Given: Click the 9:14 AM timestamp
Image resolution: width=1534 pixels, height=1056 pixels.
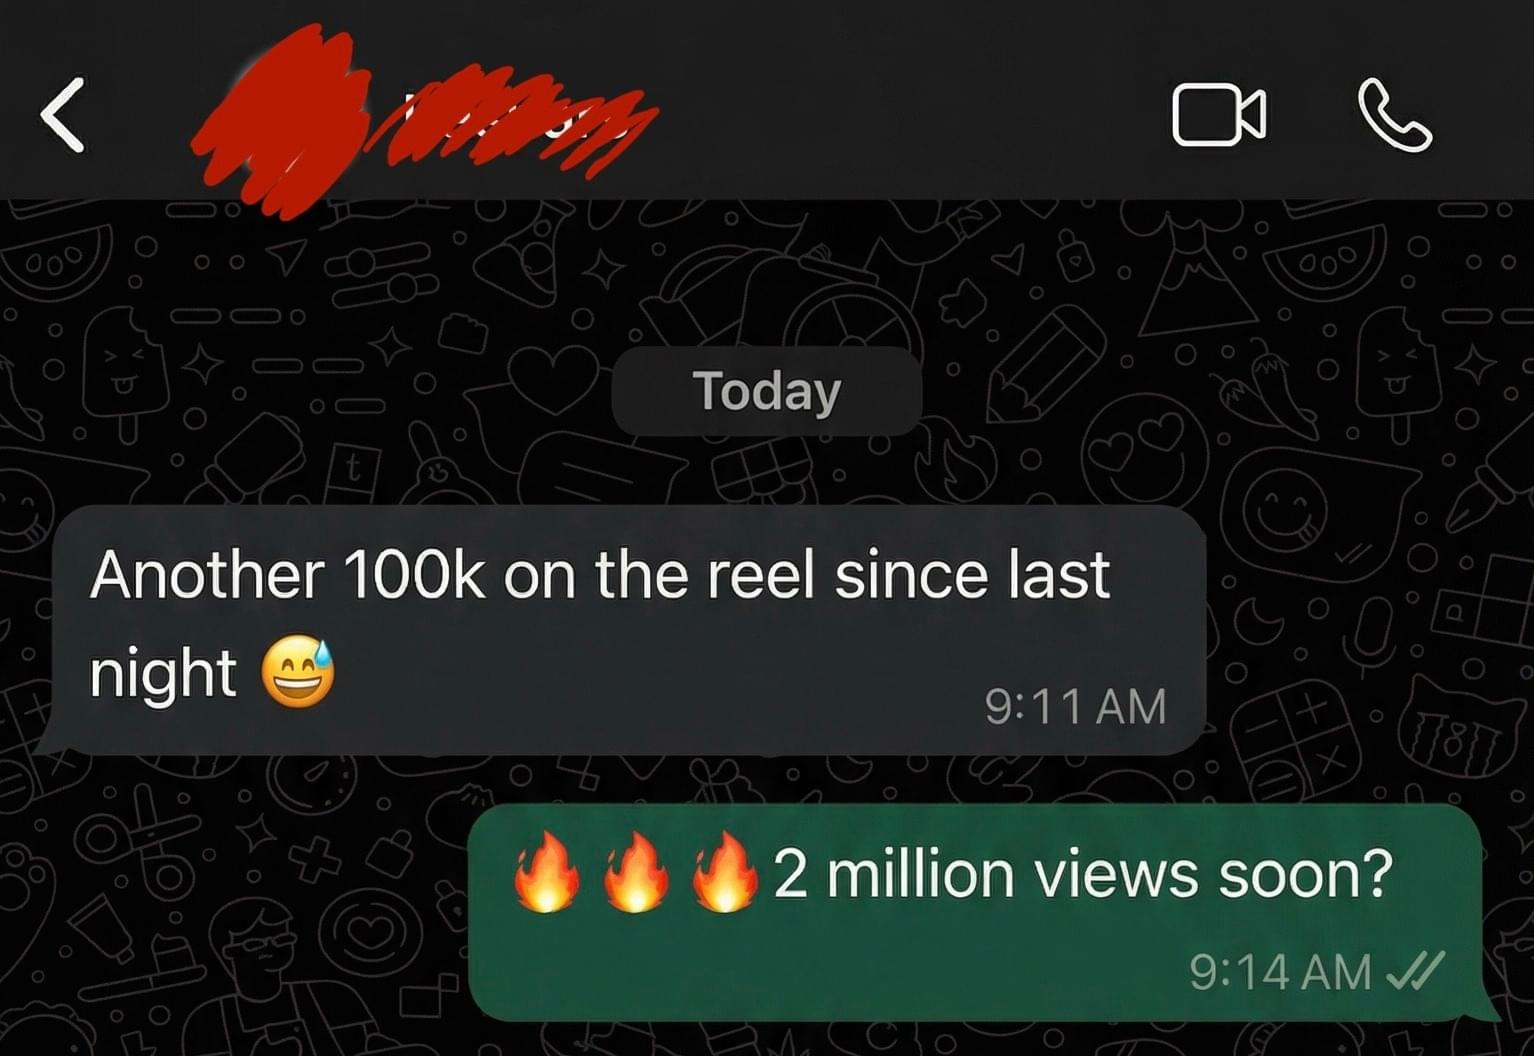Looking at the screenshot, I should (1280, 971).
